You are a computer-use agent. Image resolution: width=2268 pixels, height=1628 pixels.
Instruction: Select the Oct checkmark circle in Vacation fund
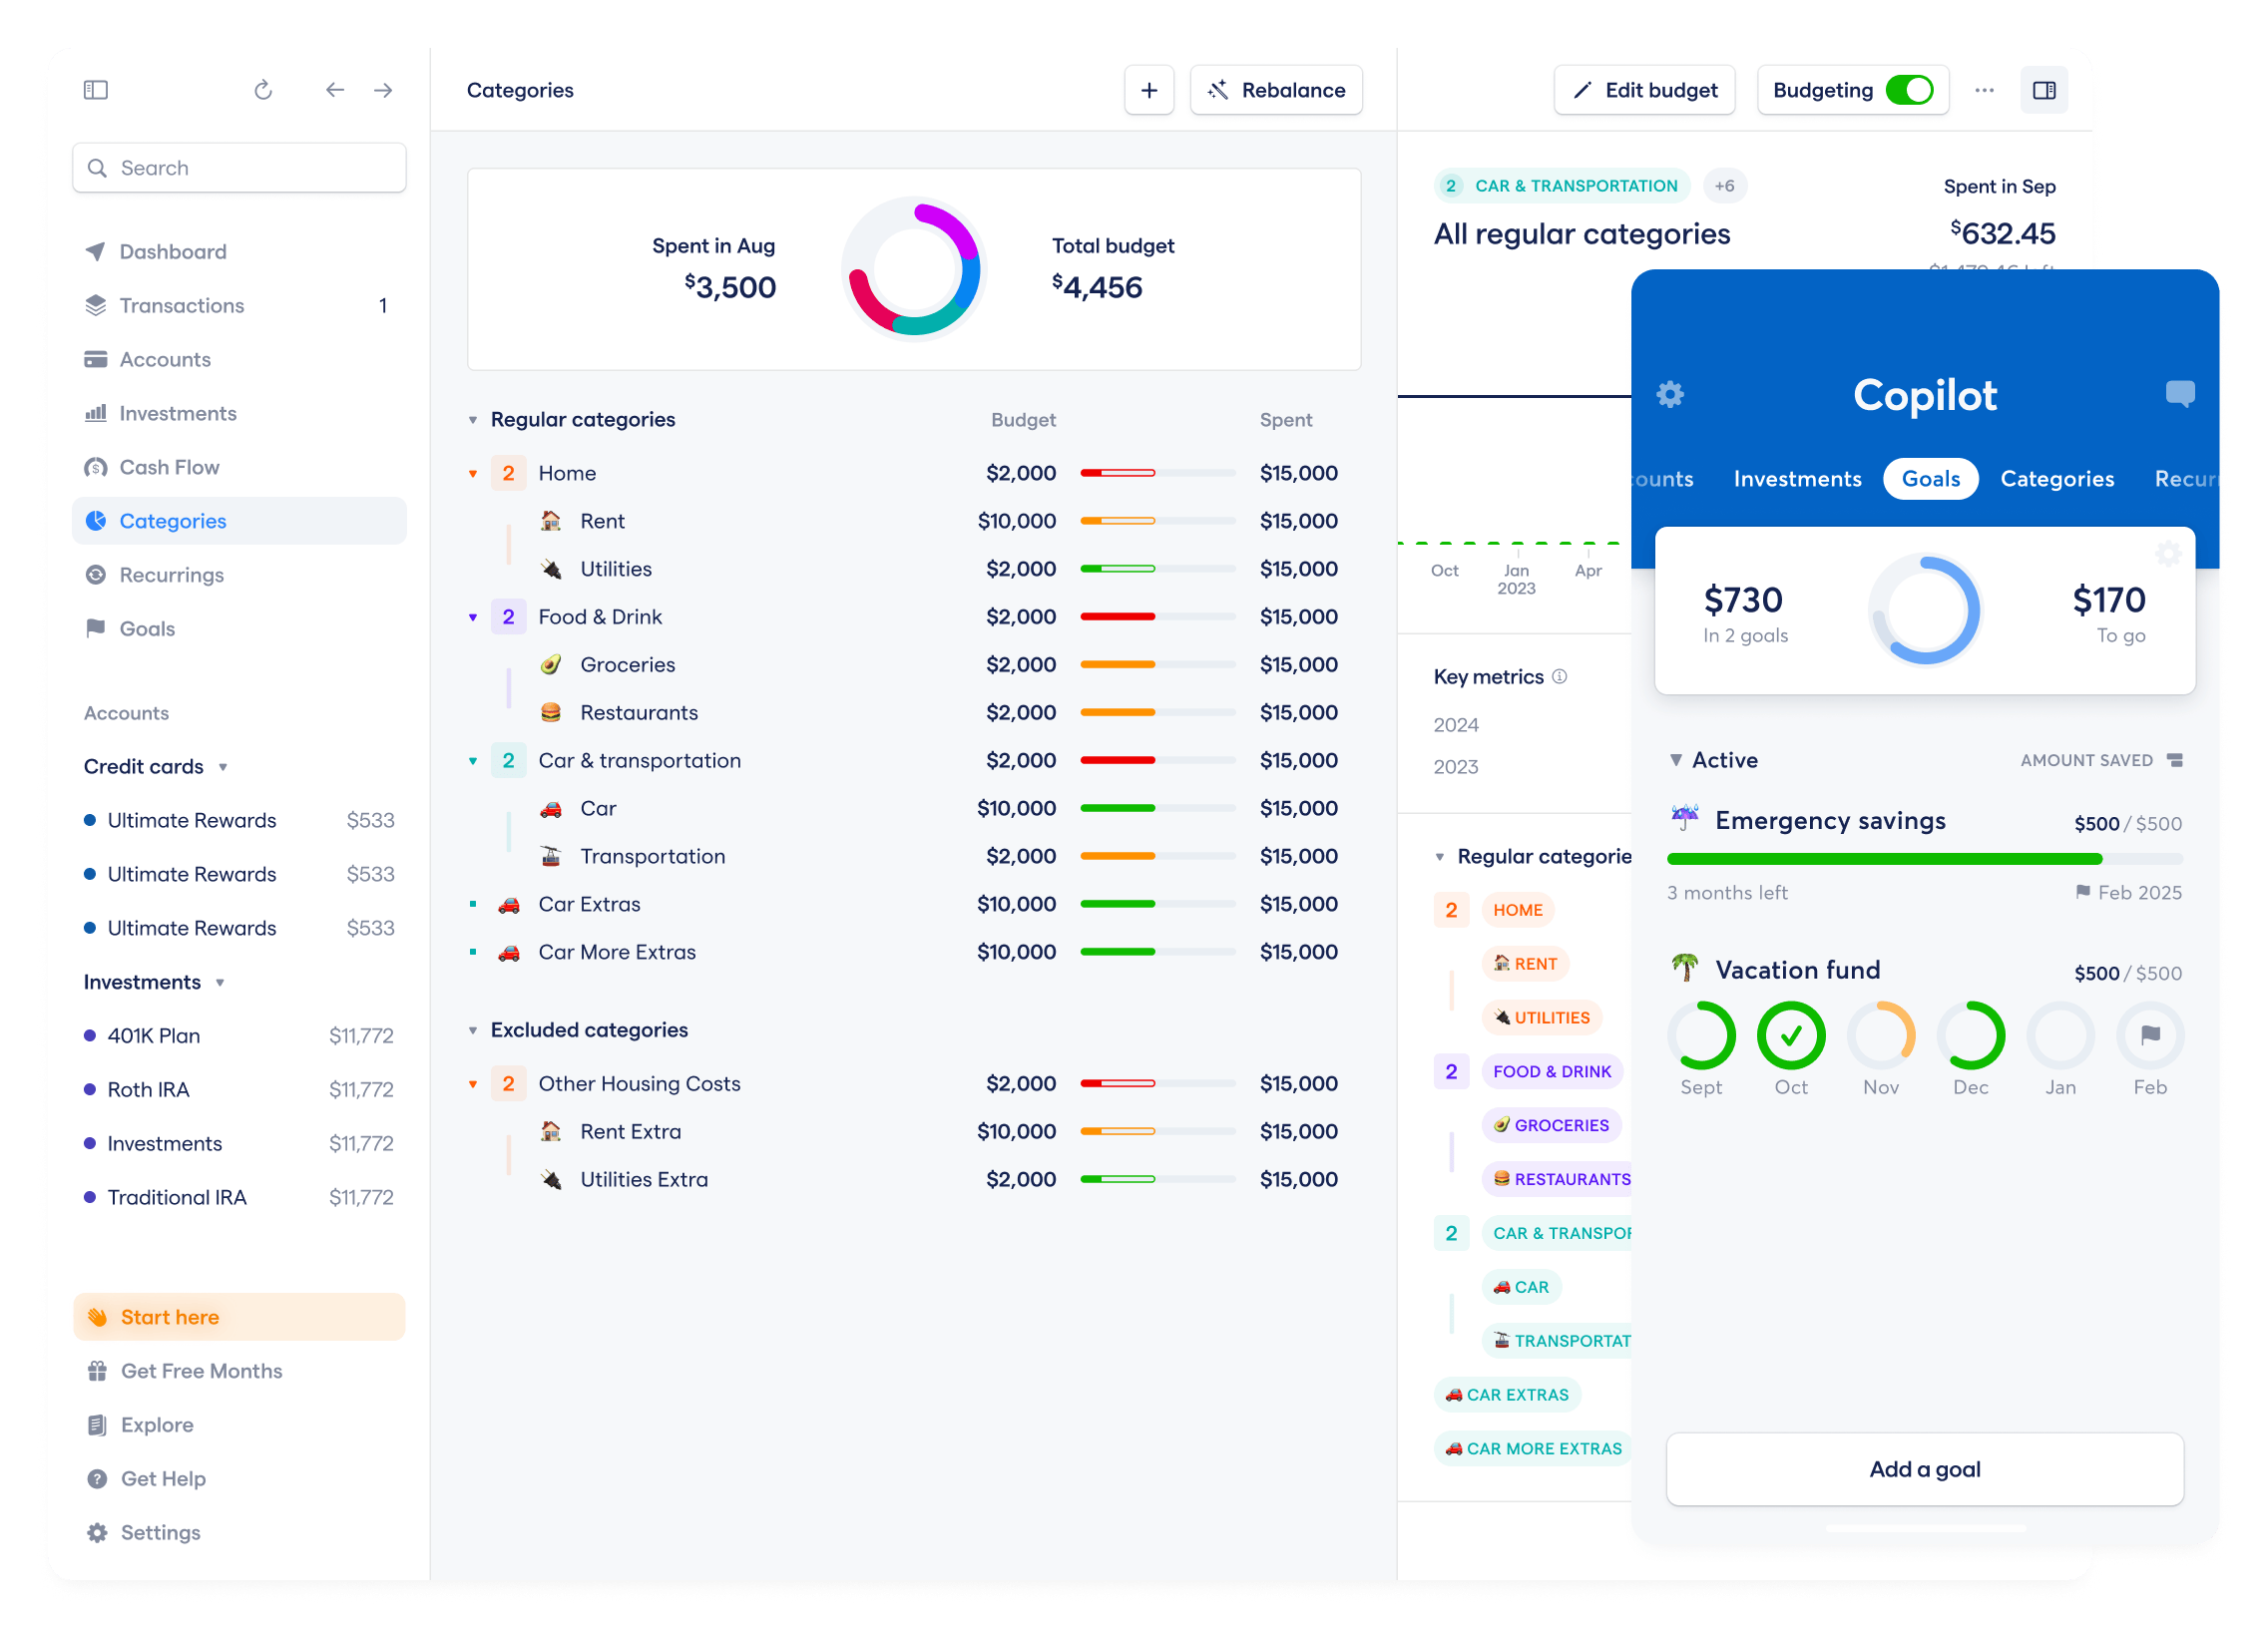coord(1791,1035)
